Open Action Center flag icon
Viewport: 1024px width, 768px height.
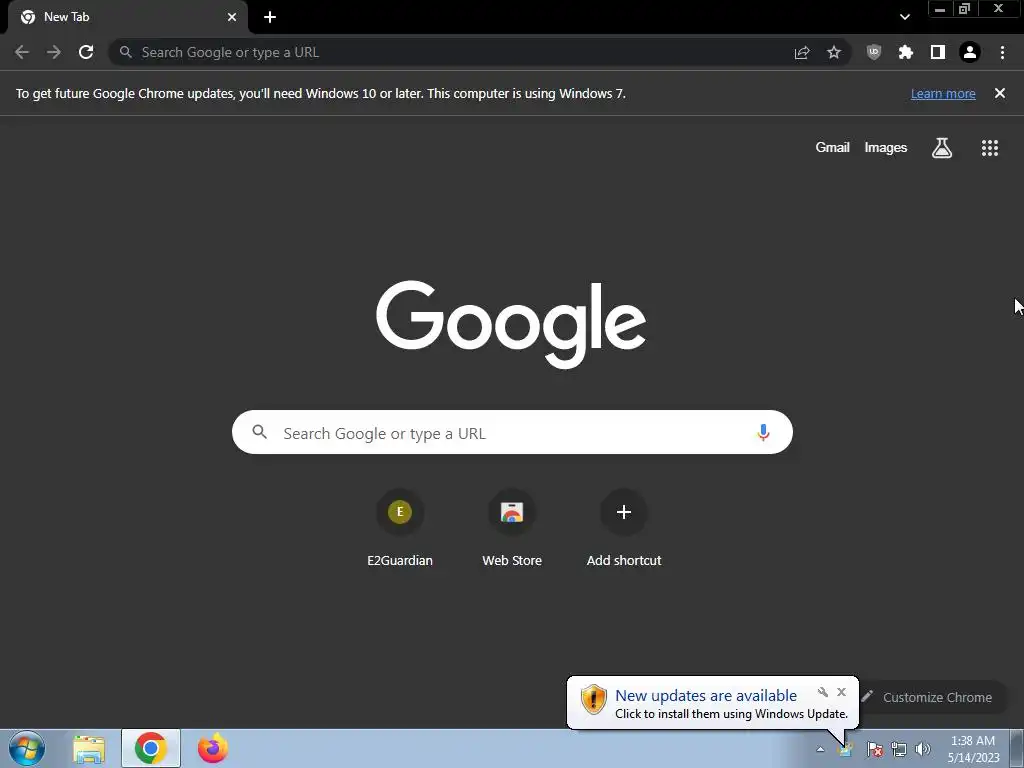click(874, 750)
